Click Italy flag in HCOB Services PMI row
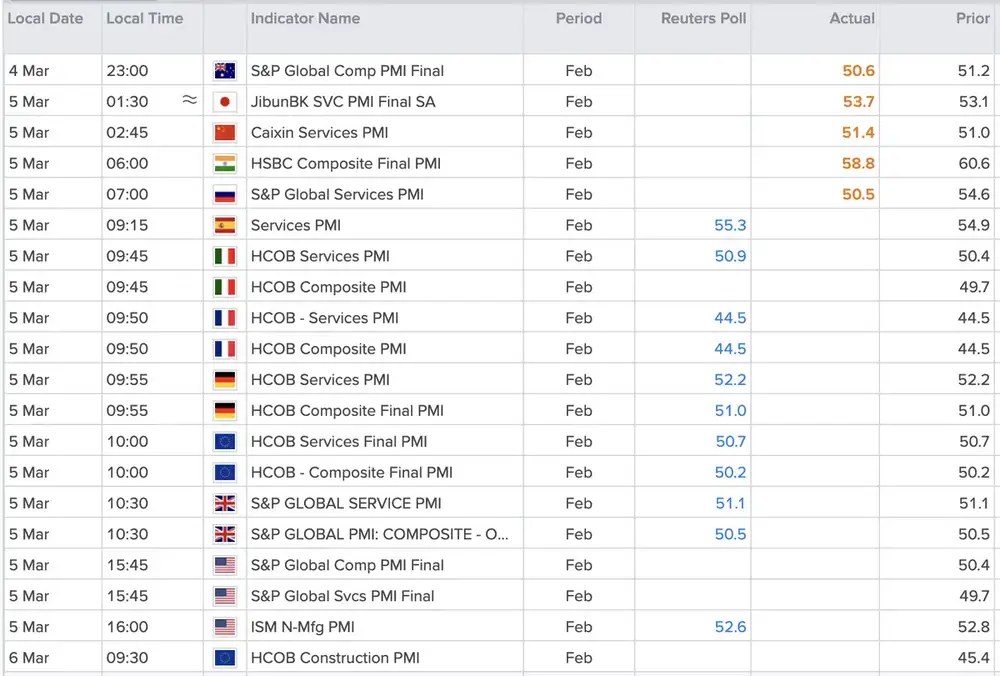Screen dimensions: 1000x676 pos(224,256)
